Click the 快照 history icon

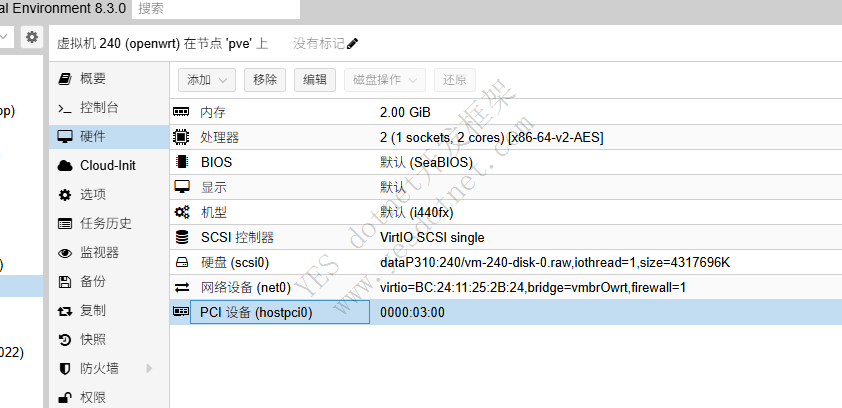64,340
